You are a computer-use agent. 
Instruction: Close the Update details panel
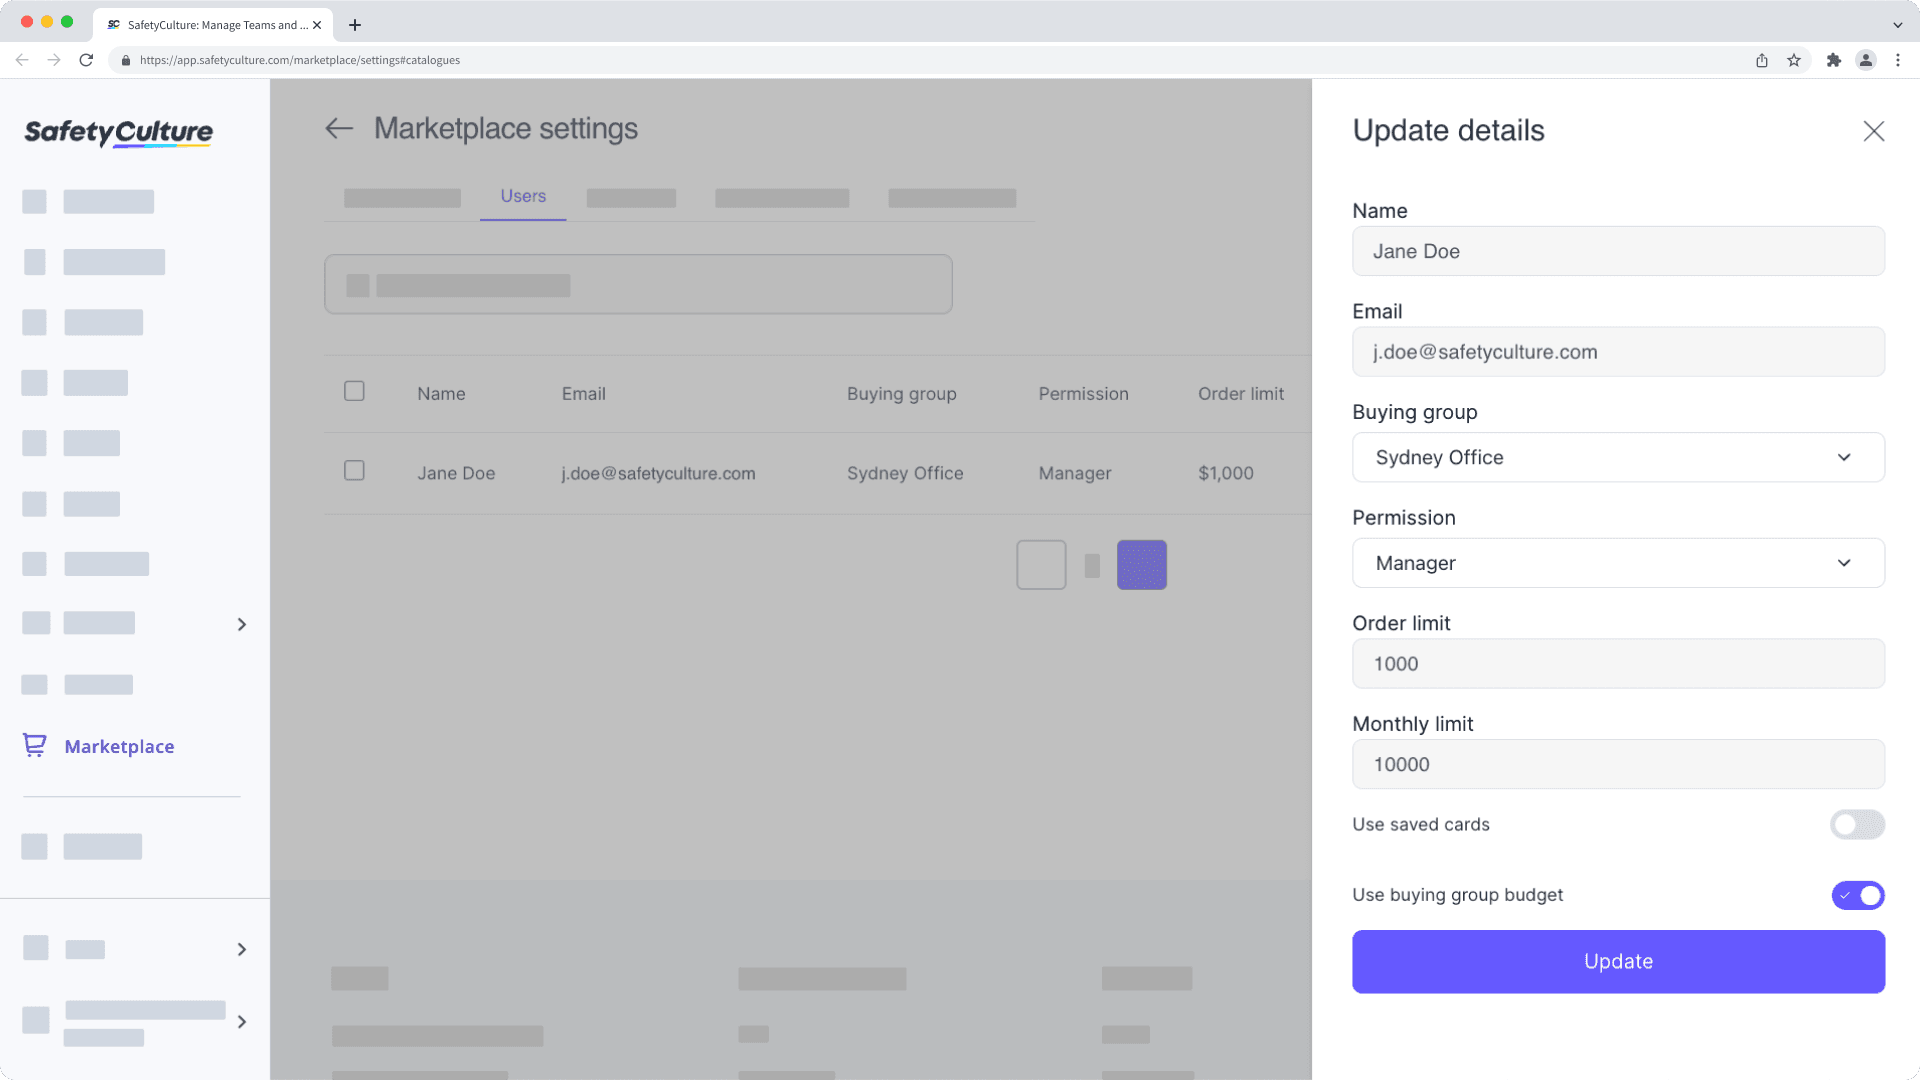click(1873, 131)
